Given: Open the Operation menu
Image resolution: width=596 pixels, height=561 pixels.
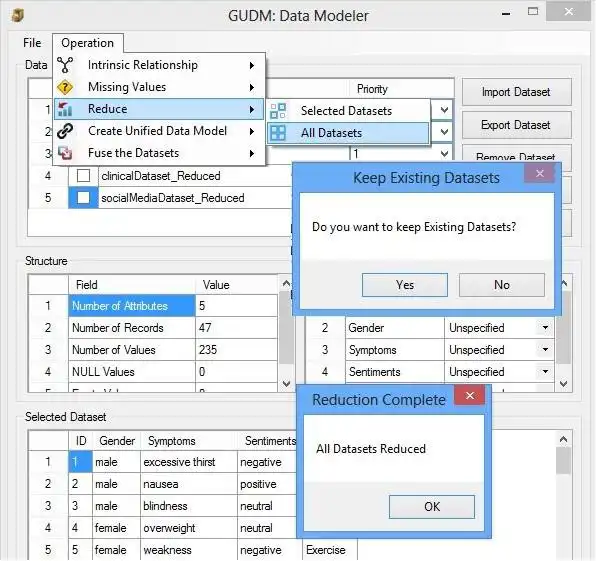Looking at the screenshot, I should (87, 43).
